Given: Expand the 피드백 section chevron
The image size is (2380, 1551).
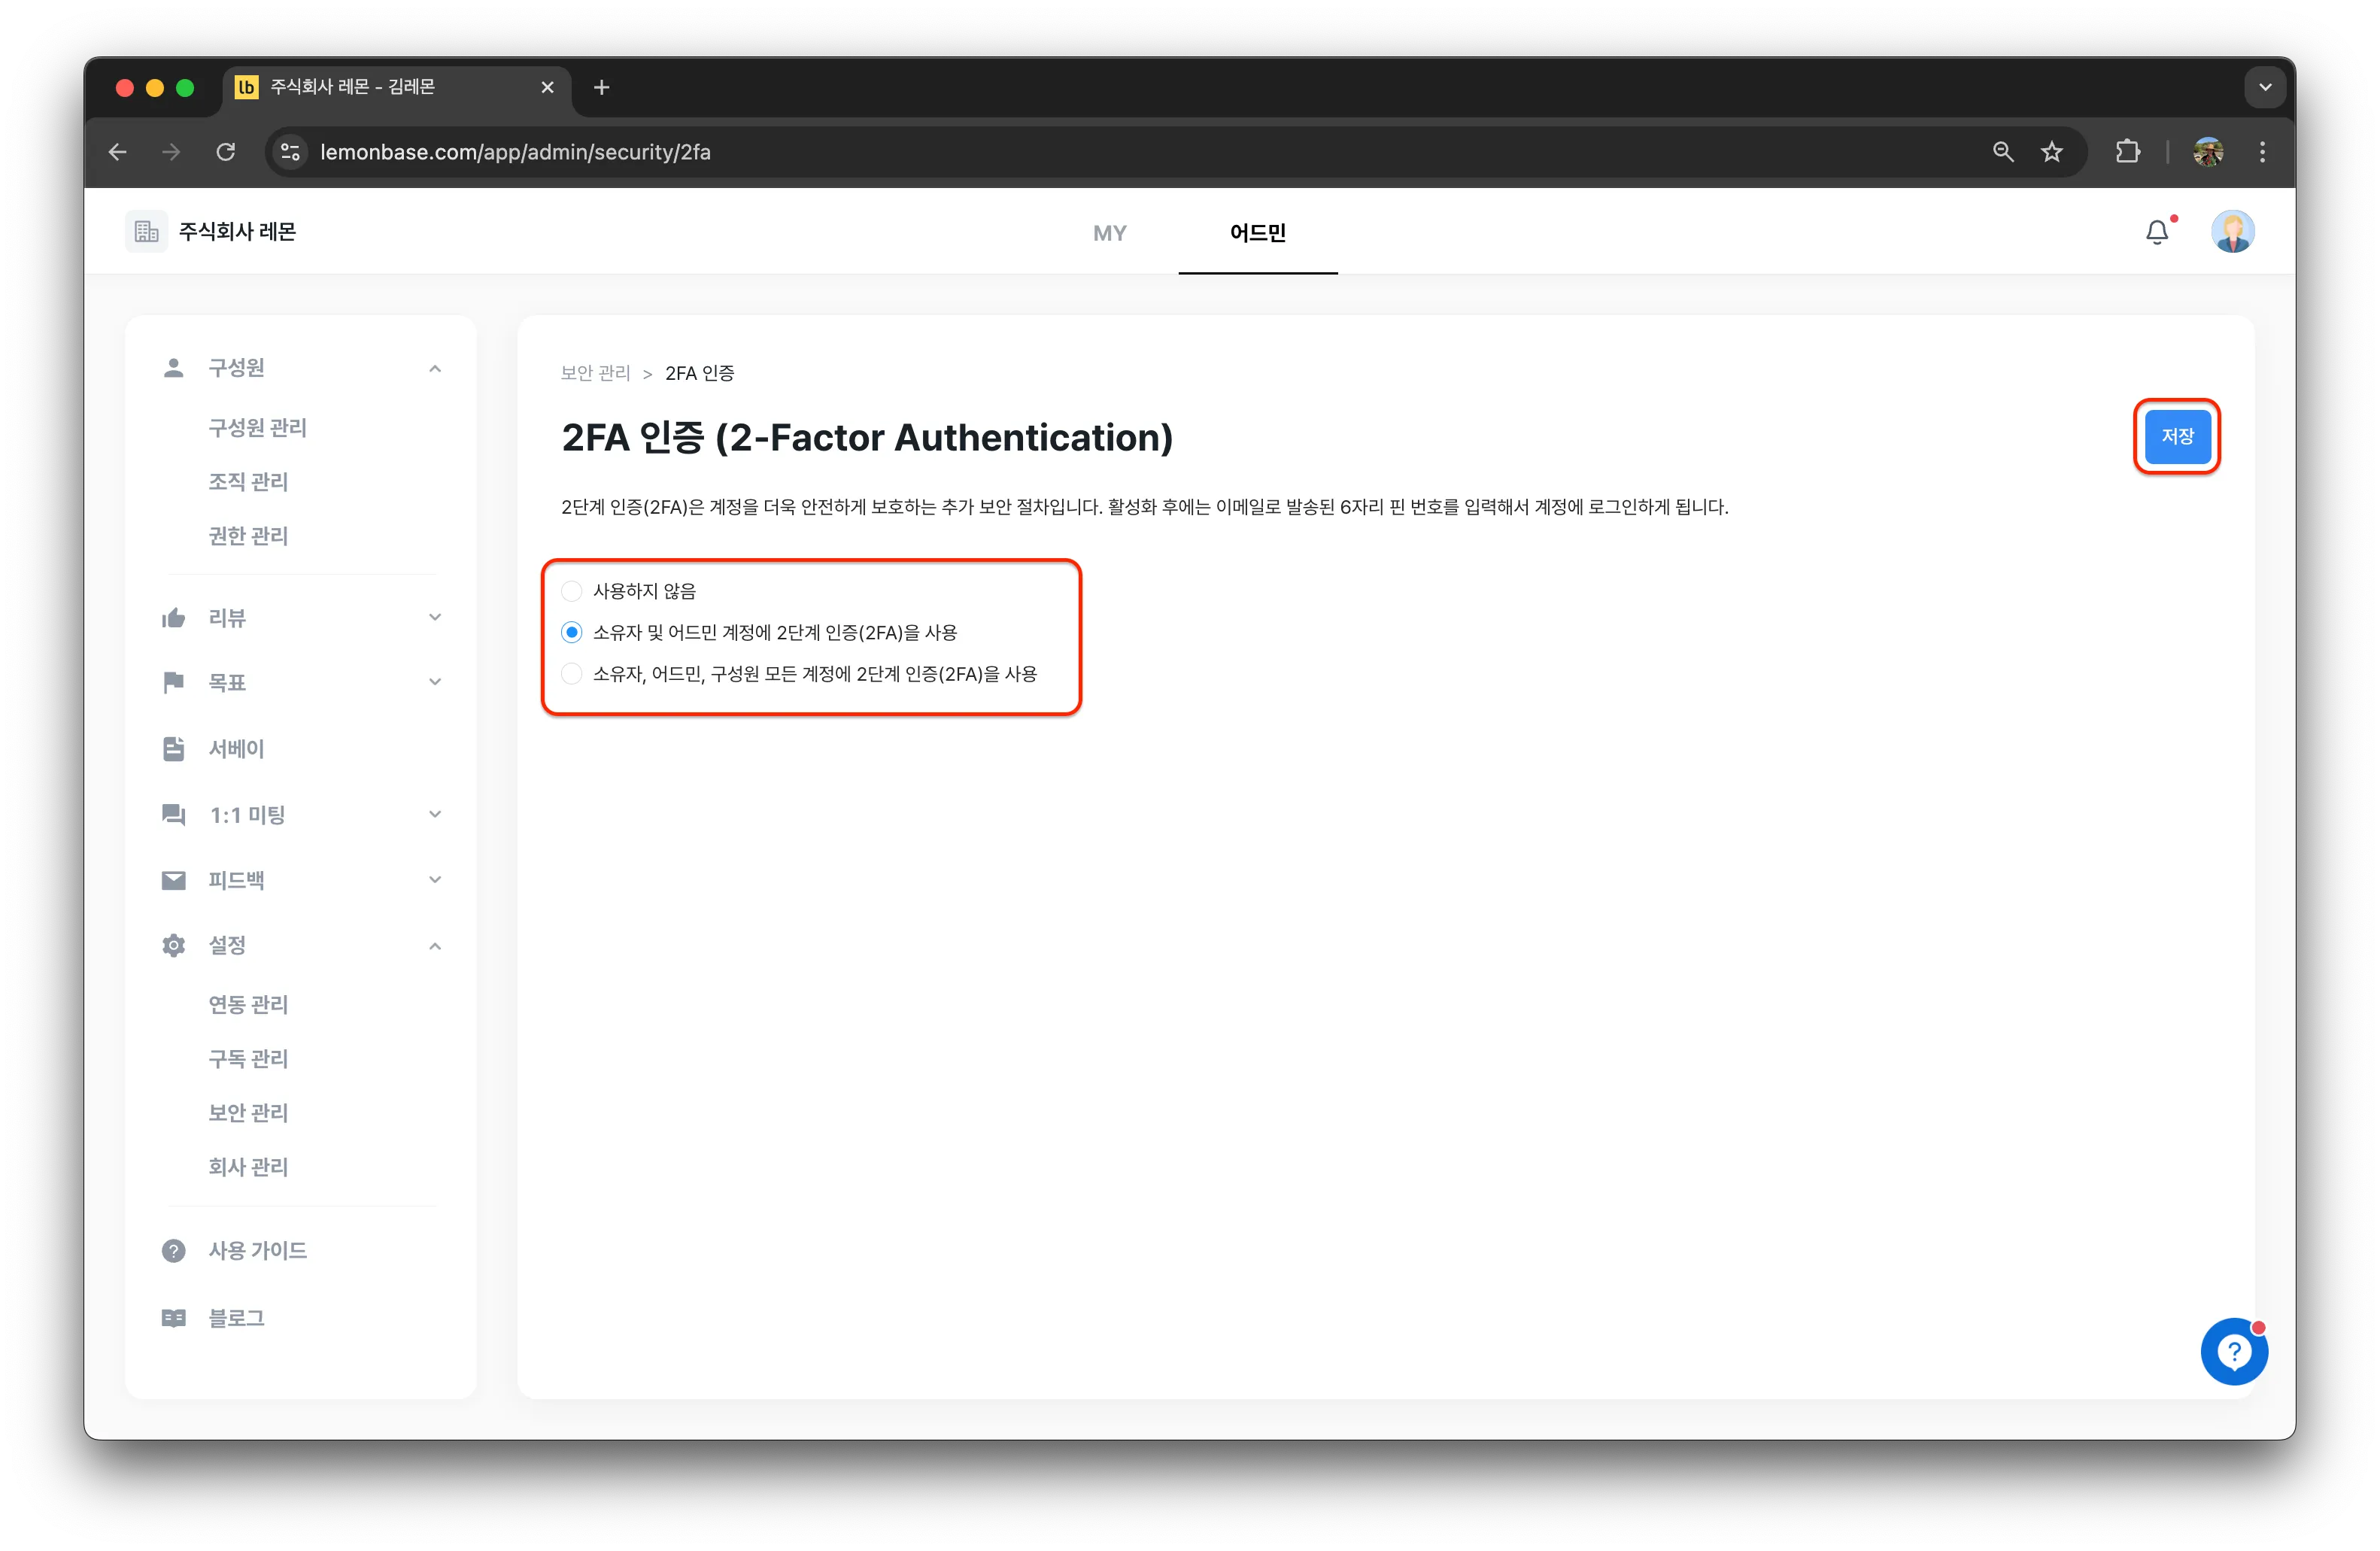Looking at the screenshot, I should point(435,880).
